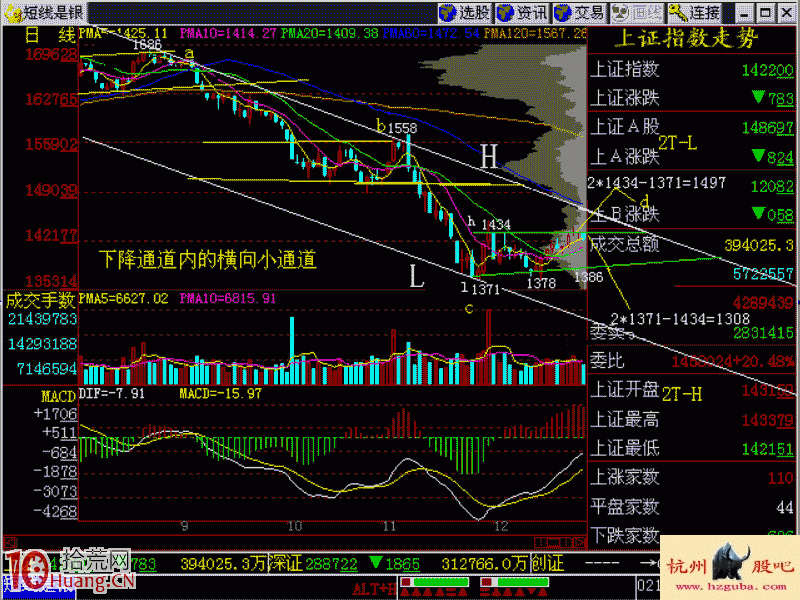
Task: Click the MACD=-15.97 value
Action: tap(220, 394)
